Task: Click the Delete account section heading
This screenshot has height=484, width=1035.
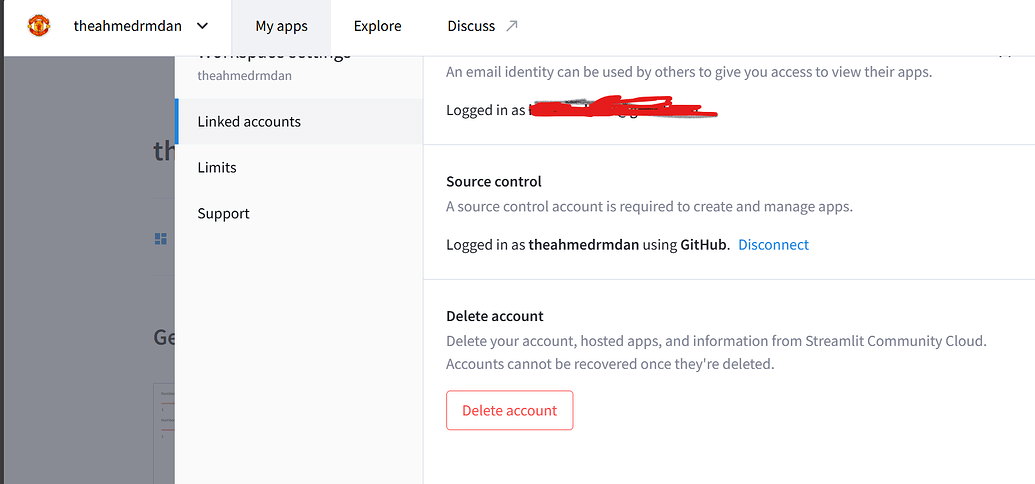Action: coord(494,316)
